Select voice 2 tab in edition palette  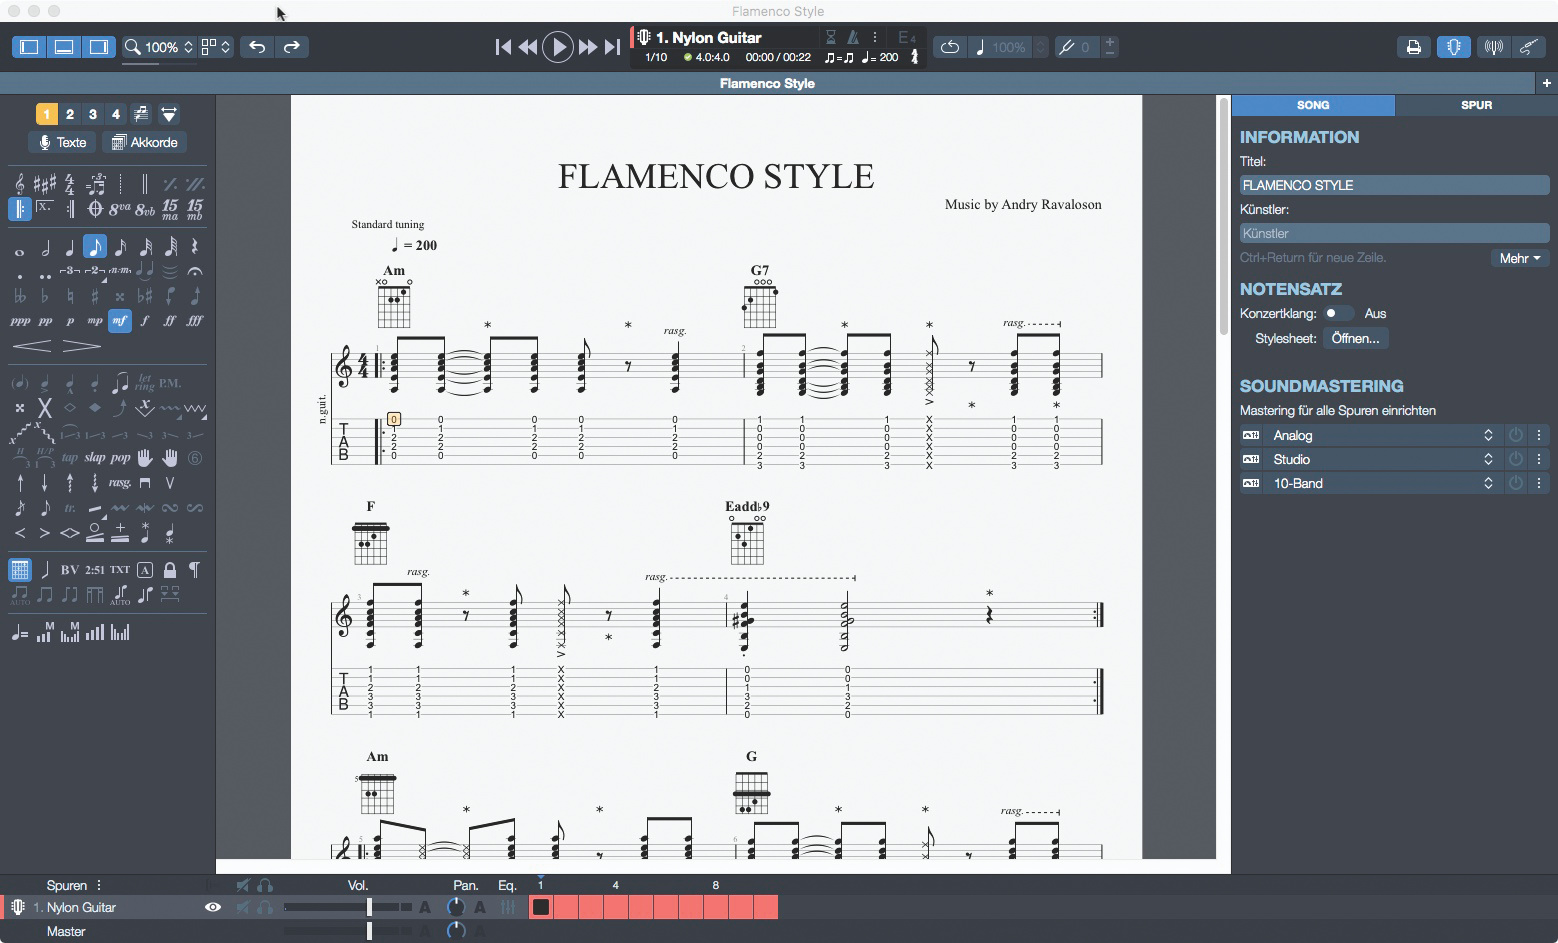click(70, 114)
